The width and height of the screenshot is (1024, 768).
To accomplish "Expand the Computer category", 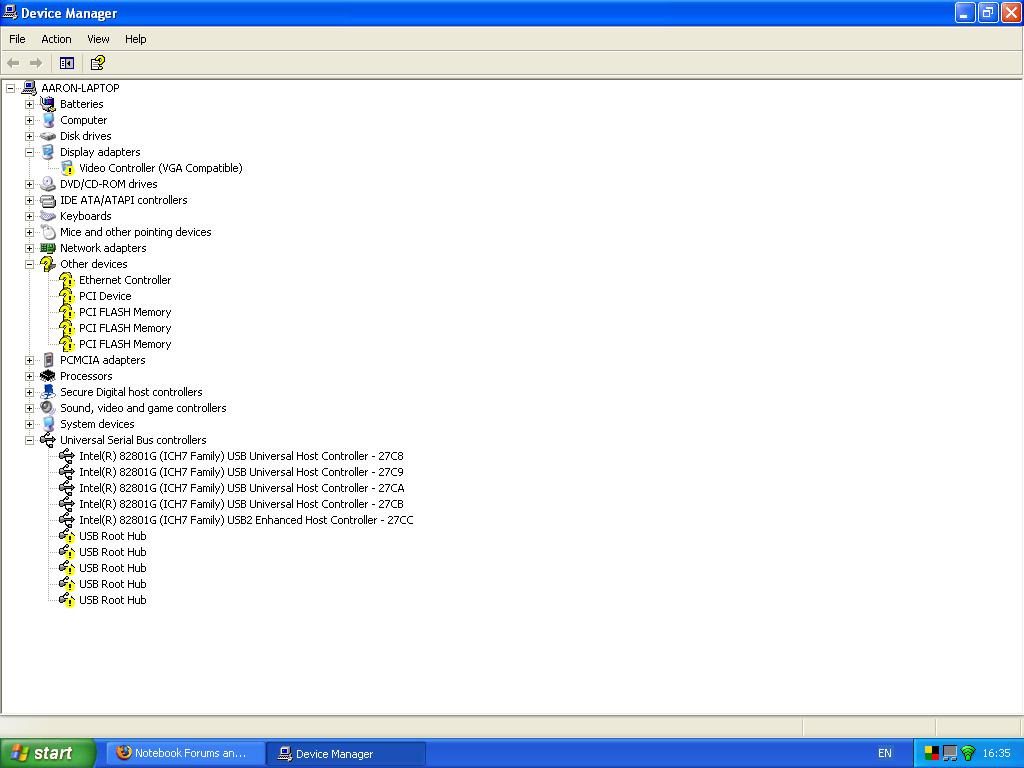I will click(x=29, y=120).
